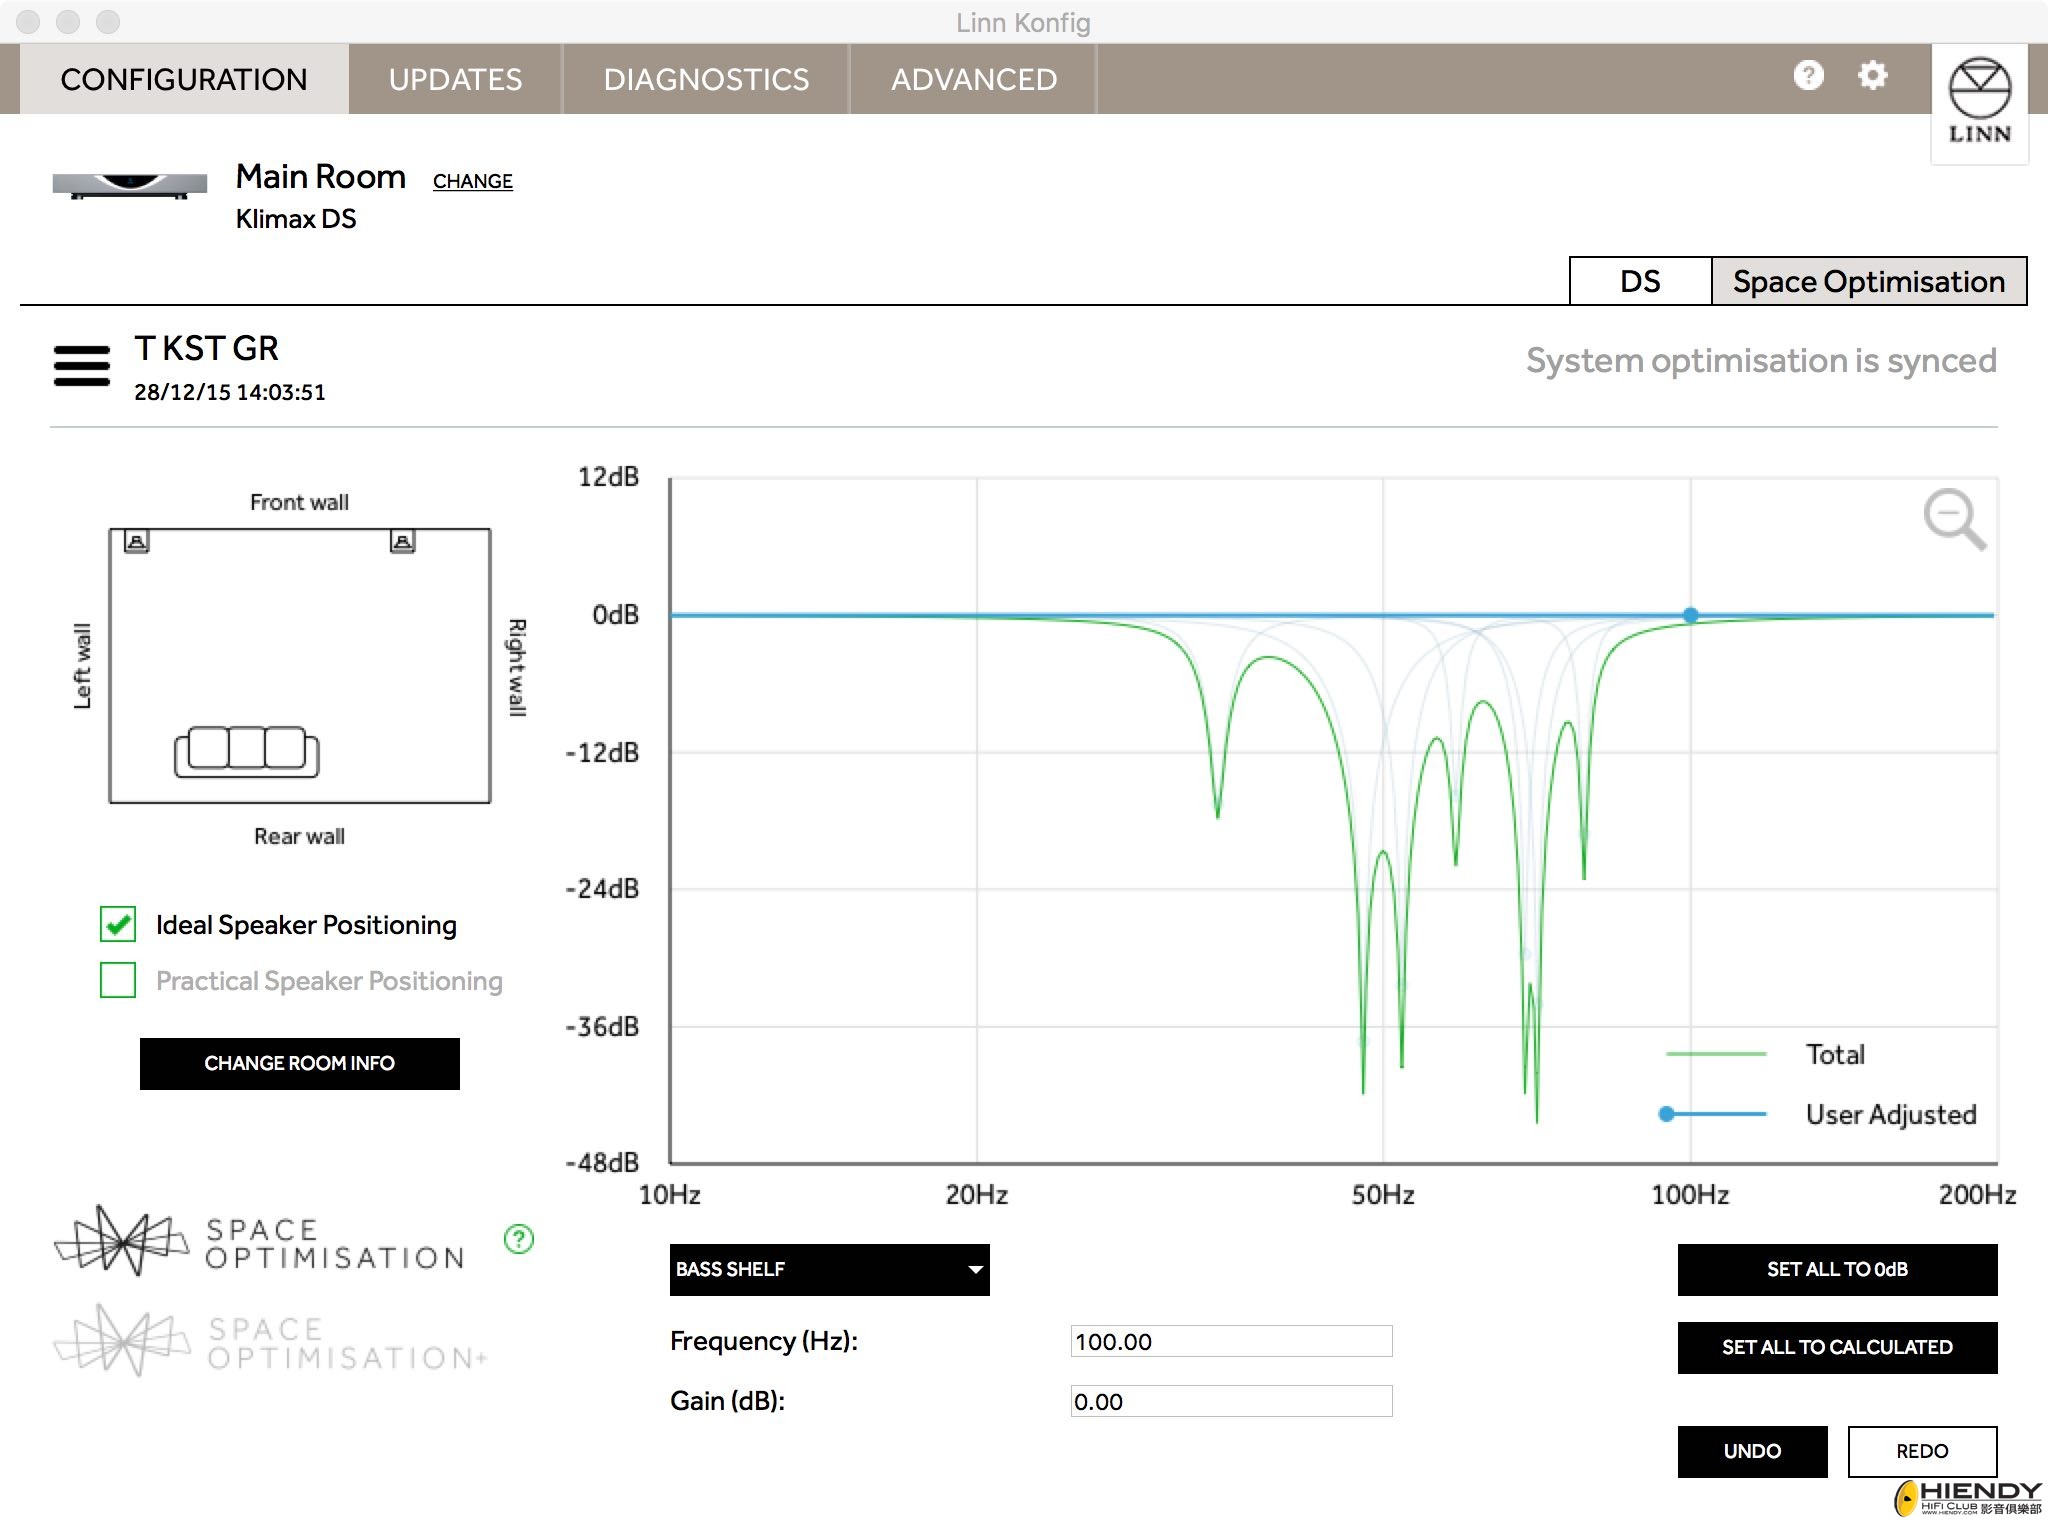Click the zoom out magnifier on graph
Image resolution: width=2048 pixels, height=1524 pixels.
point(1954,519)
